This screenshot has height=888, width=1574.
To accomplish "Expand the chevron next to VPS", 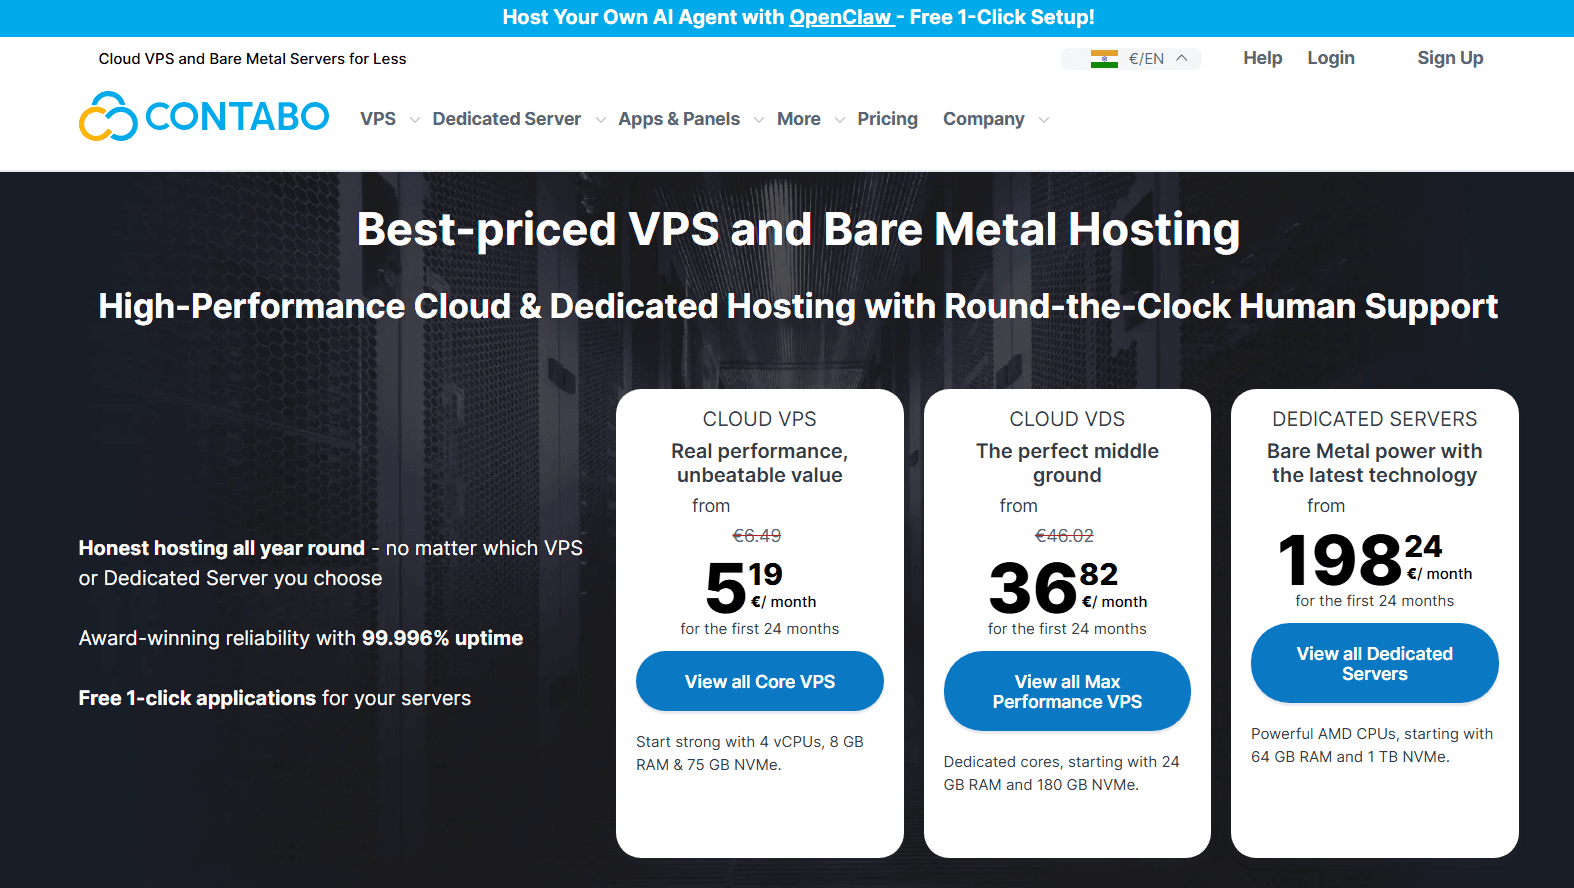I will click(x=414, y=120).
